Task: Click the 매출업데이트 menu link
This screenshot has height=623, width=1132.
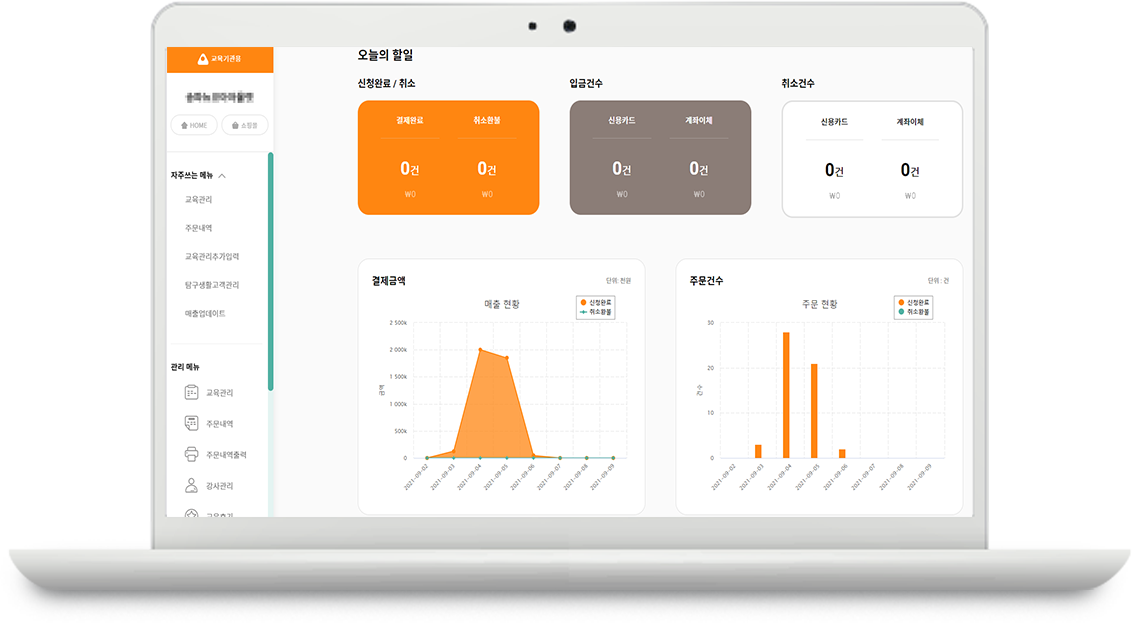Action: coord(205,314)
